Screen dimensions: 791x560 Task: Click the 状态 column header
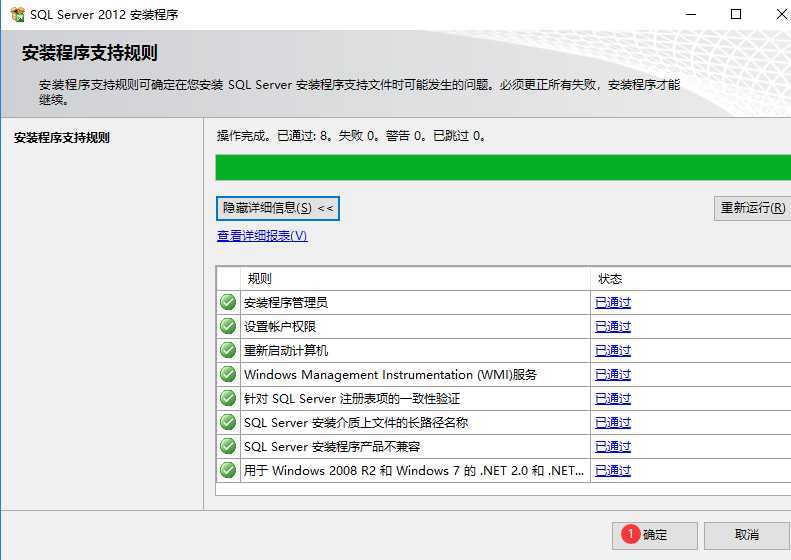click(x=691, y=278)
